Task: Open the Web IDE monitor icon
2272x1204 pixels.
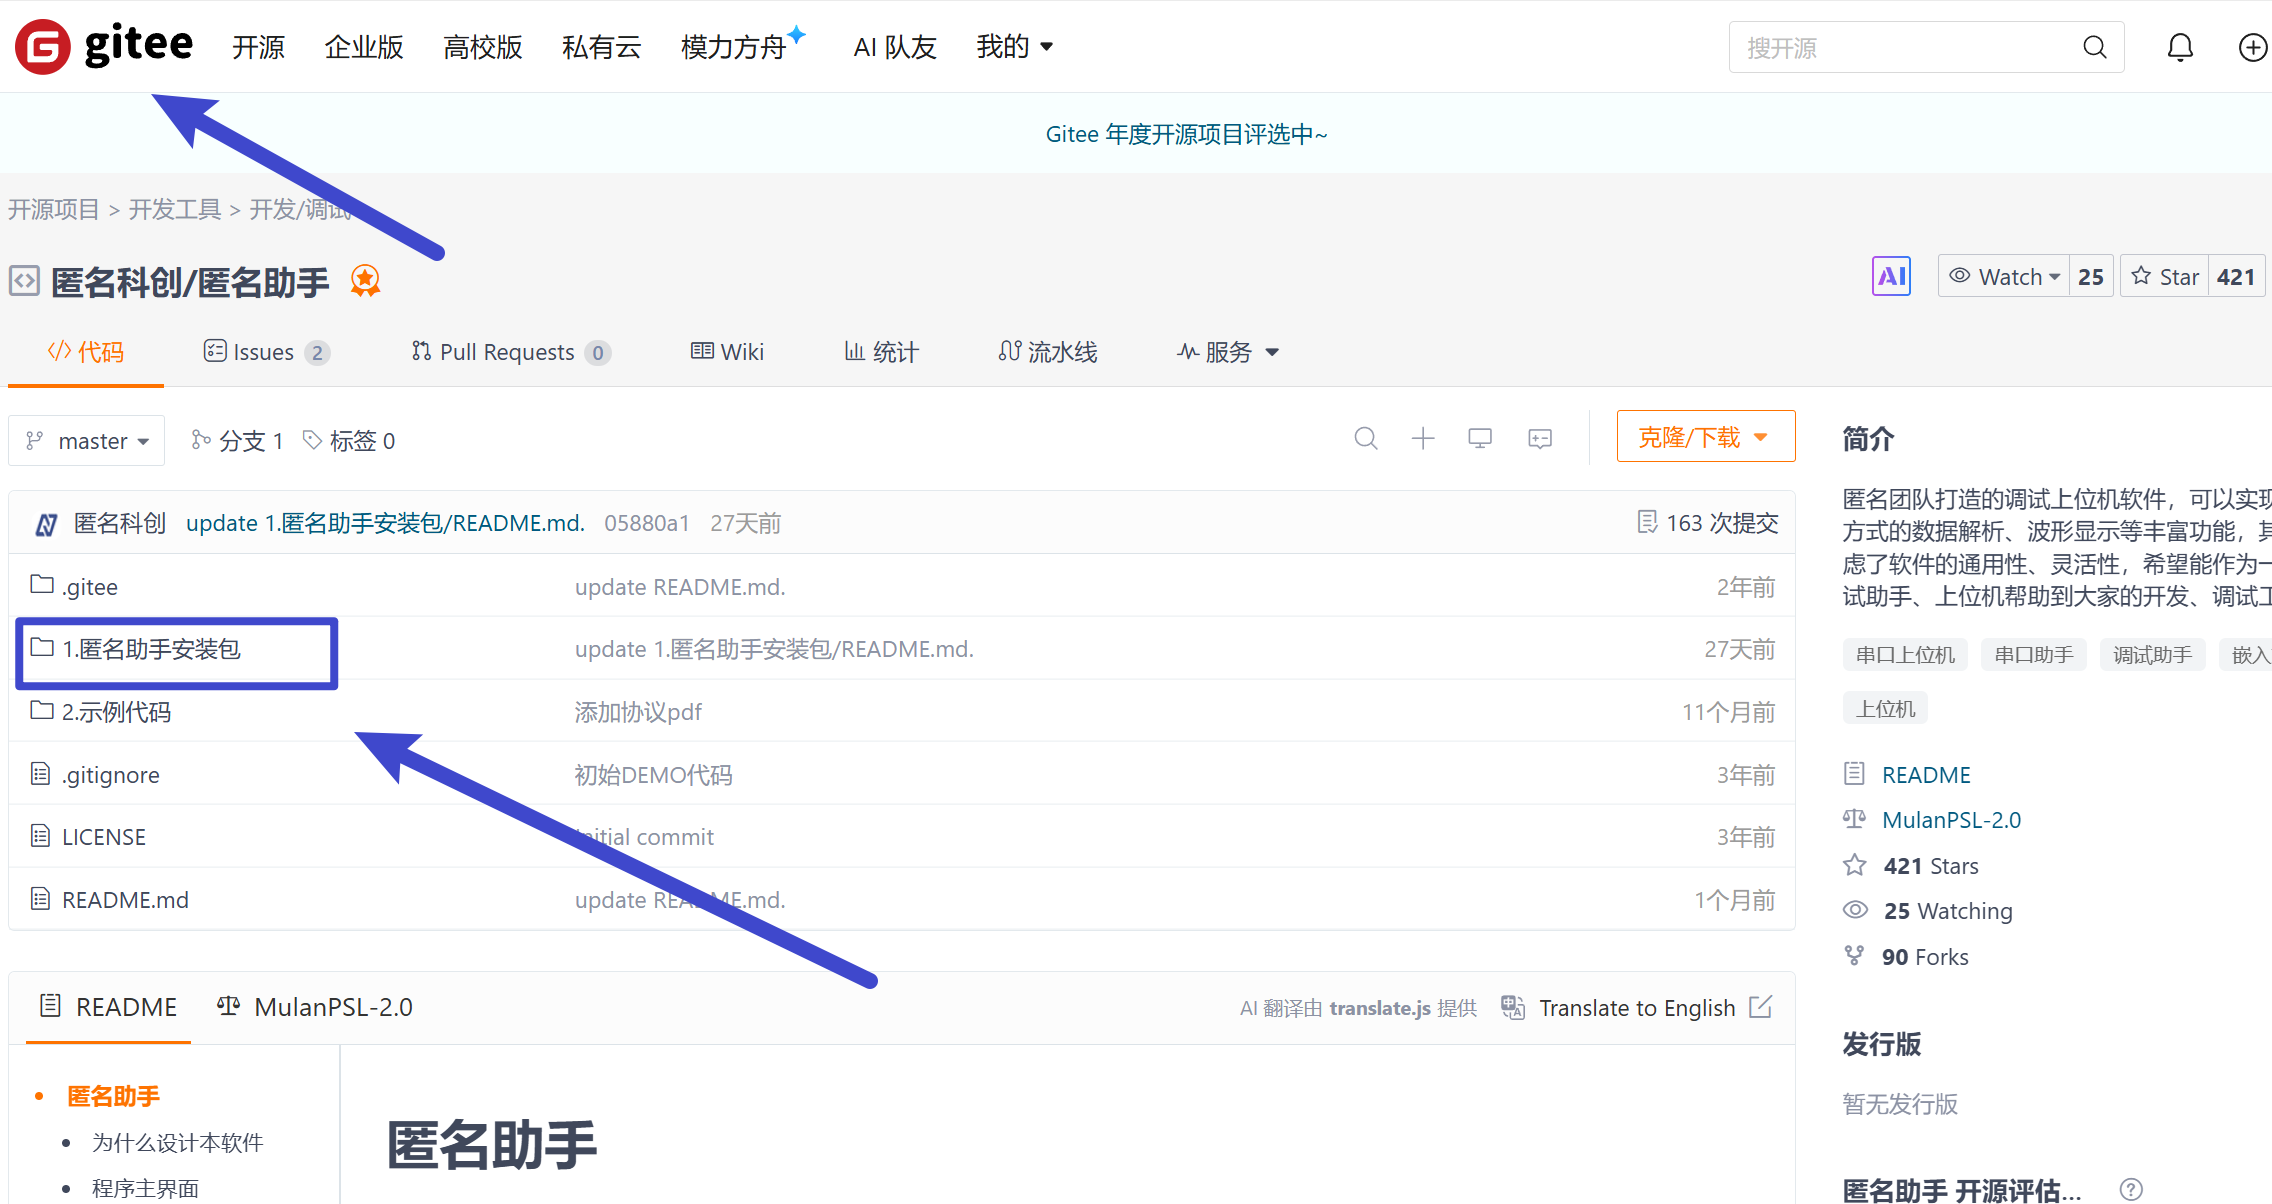Action: point(1480,438)
